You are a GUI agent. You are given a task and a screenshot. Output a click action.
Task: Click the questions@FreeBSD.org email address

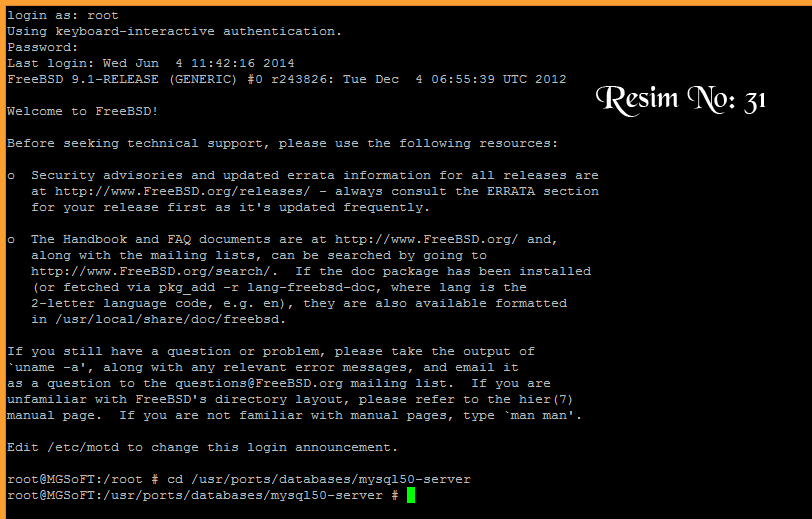(x=258, y=383)
